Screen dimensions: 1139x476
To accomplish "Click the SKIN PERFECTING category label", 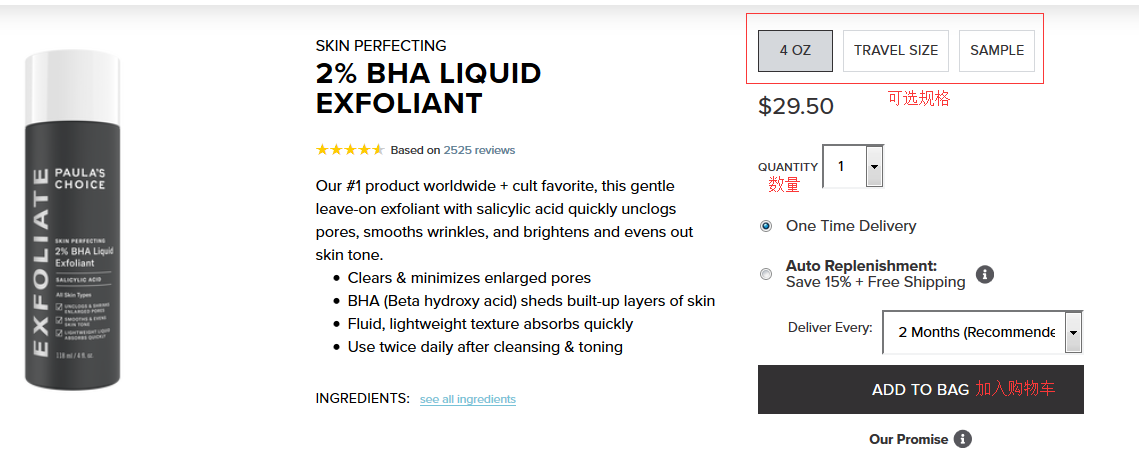I will [x=381, y=46].
